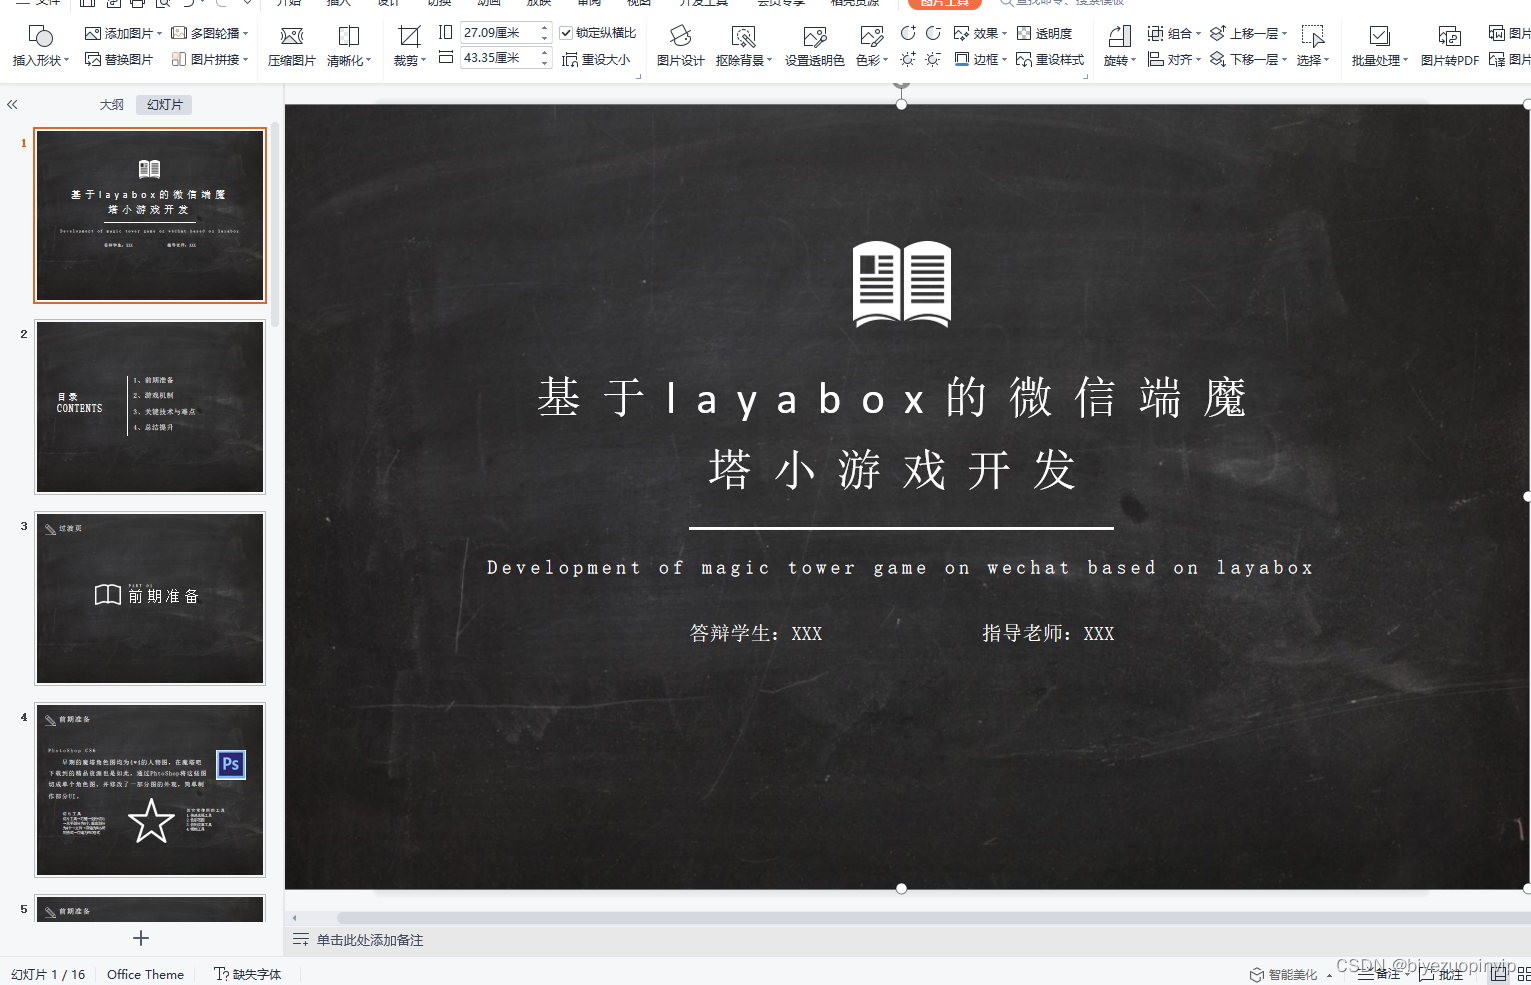The height and width of the screenshot is (985, 1531).
Task: Increase picture height with up stepper
Action: pos(544,28)
